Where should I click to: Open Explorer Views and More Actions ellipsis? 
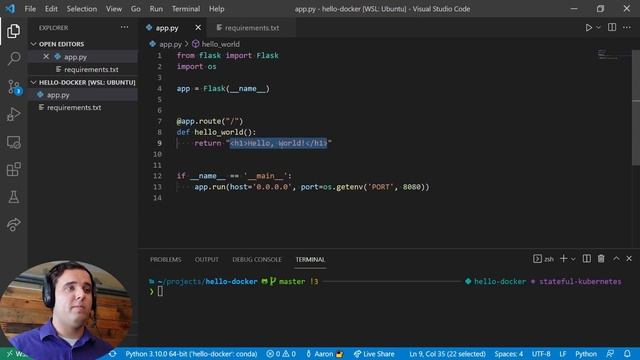click(124, 27)
